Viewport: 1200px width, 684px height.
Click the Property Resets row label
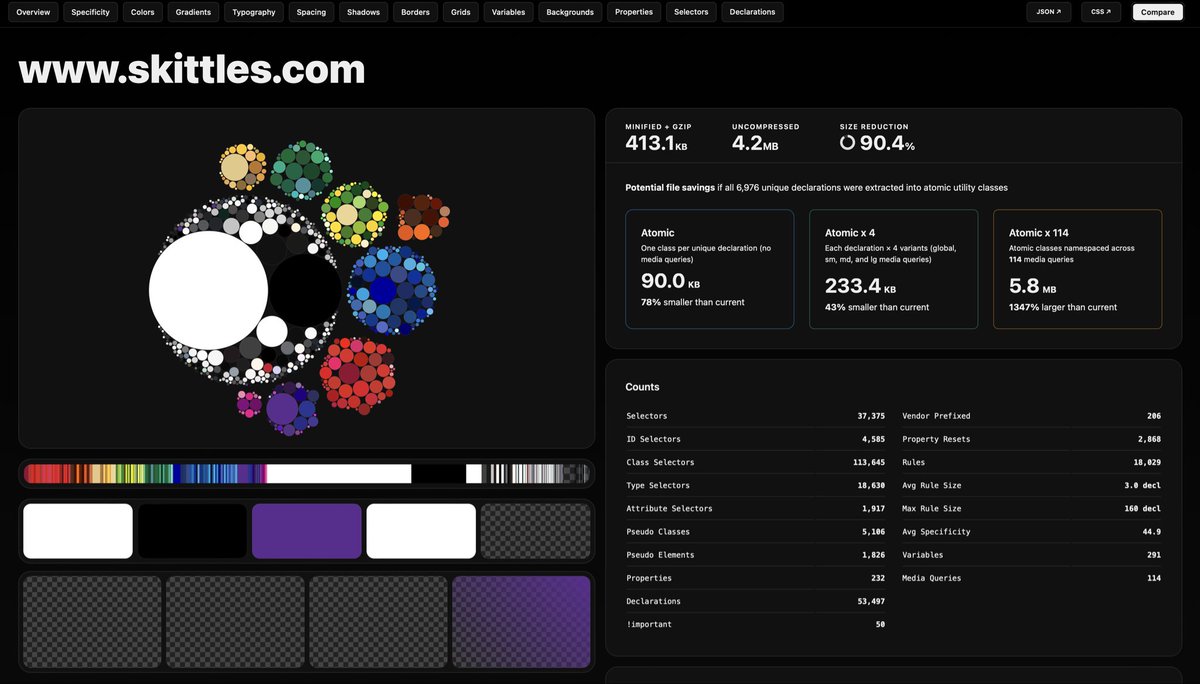[936, 439]
